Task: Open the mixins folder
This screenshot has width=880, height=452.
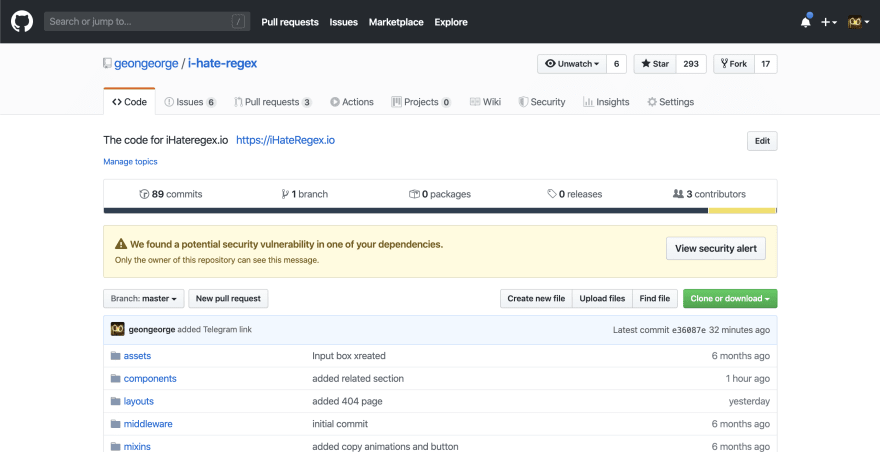Action: (x=137, y=446)
